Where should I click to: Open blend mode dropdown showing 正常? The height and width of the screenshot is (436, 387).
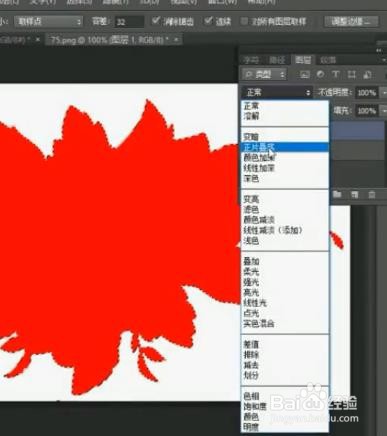[277, 92]
